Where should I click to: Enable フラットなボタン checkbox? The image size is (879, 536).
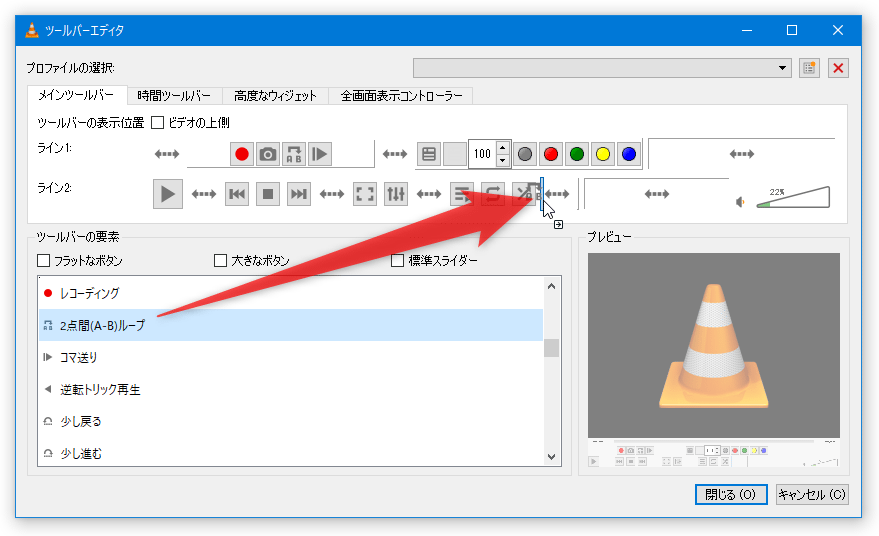pyautogui.click(x=43, y=260)
